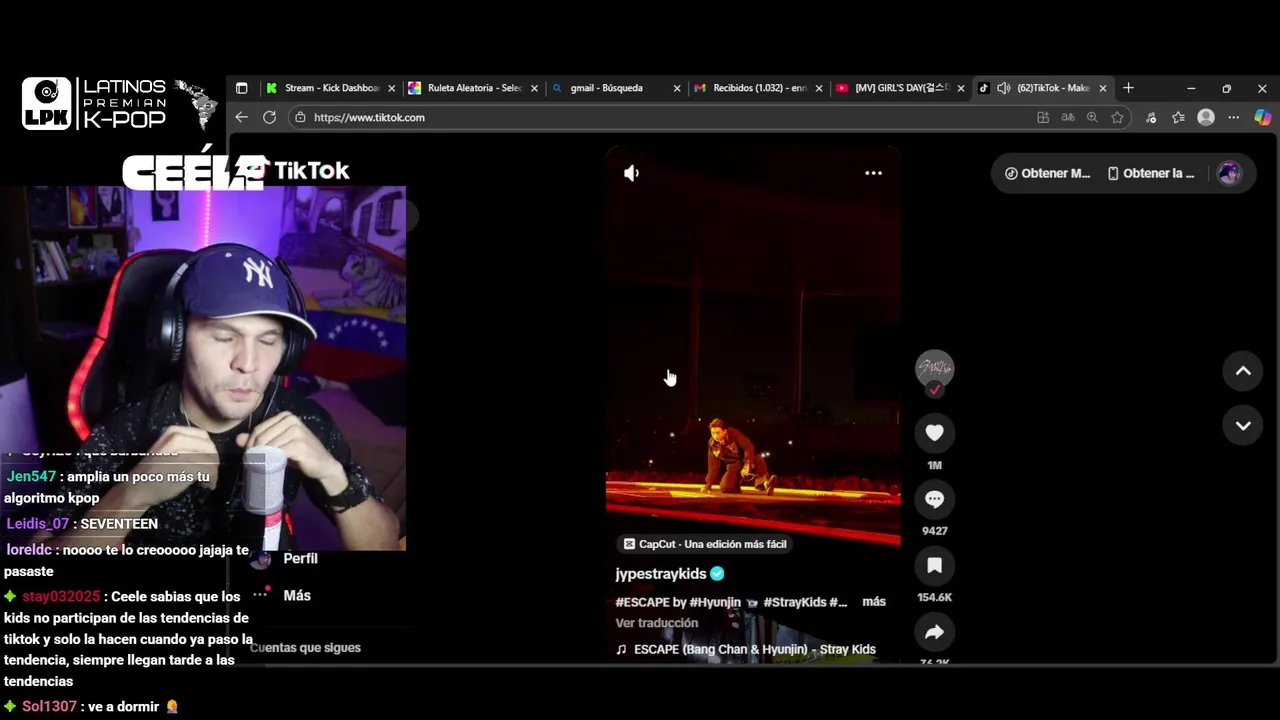Open the #ESCAPE hashtag
The image size is (1280, 720).
point(642,602)
